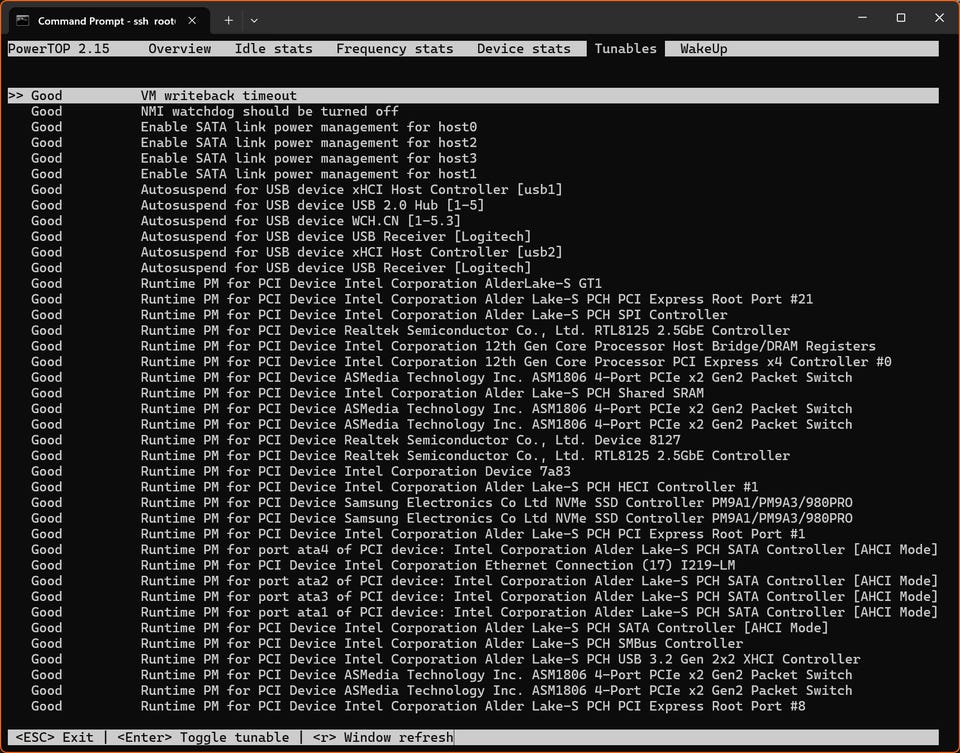Select the VM writeback timeout tunable
This screenshot has width=960, height=753.
click(473, 96)
